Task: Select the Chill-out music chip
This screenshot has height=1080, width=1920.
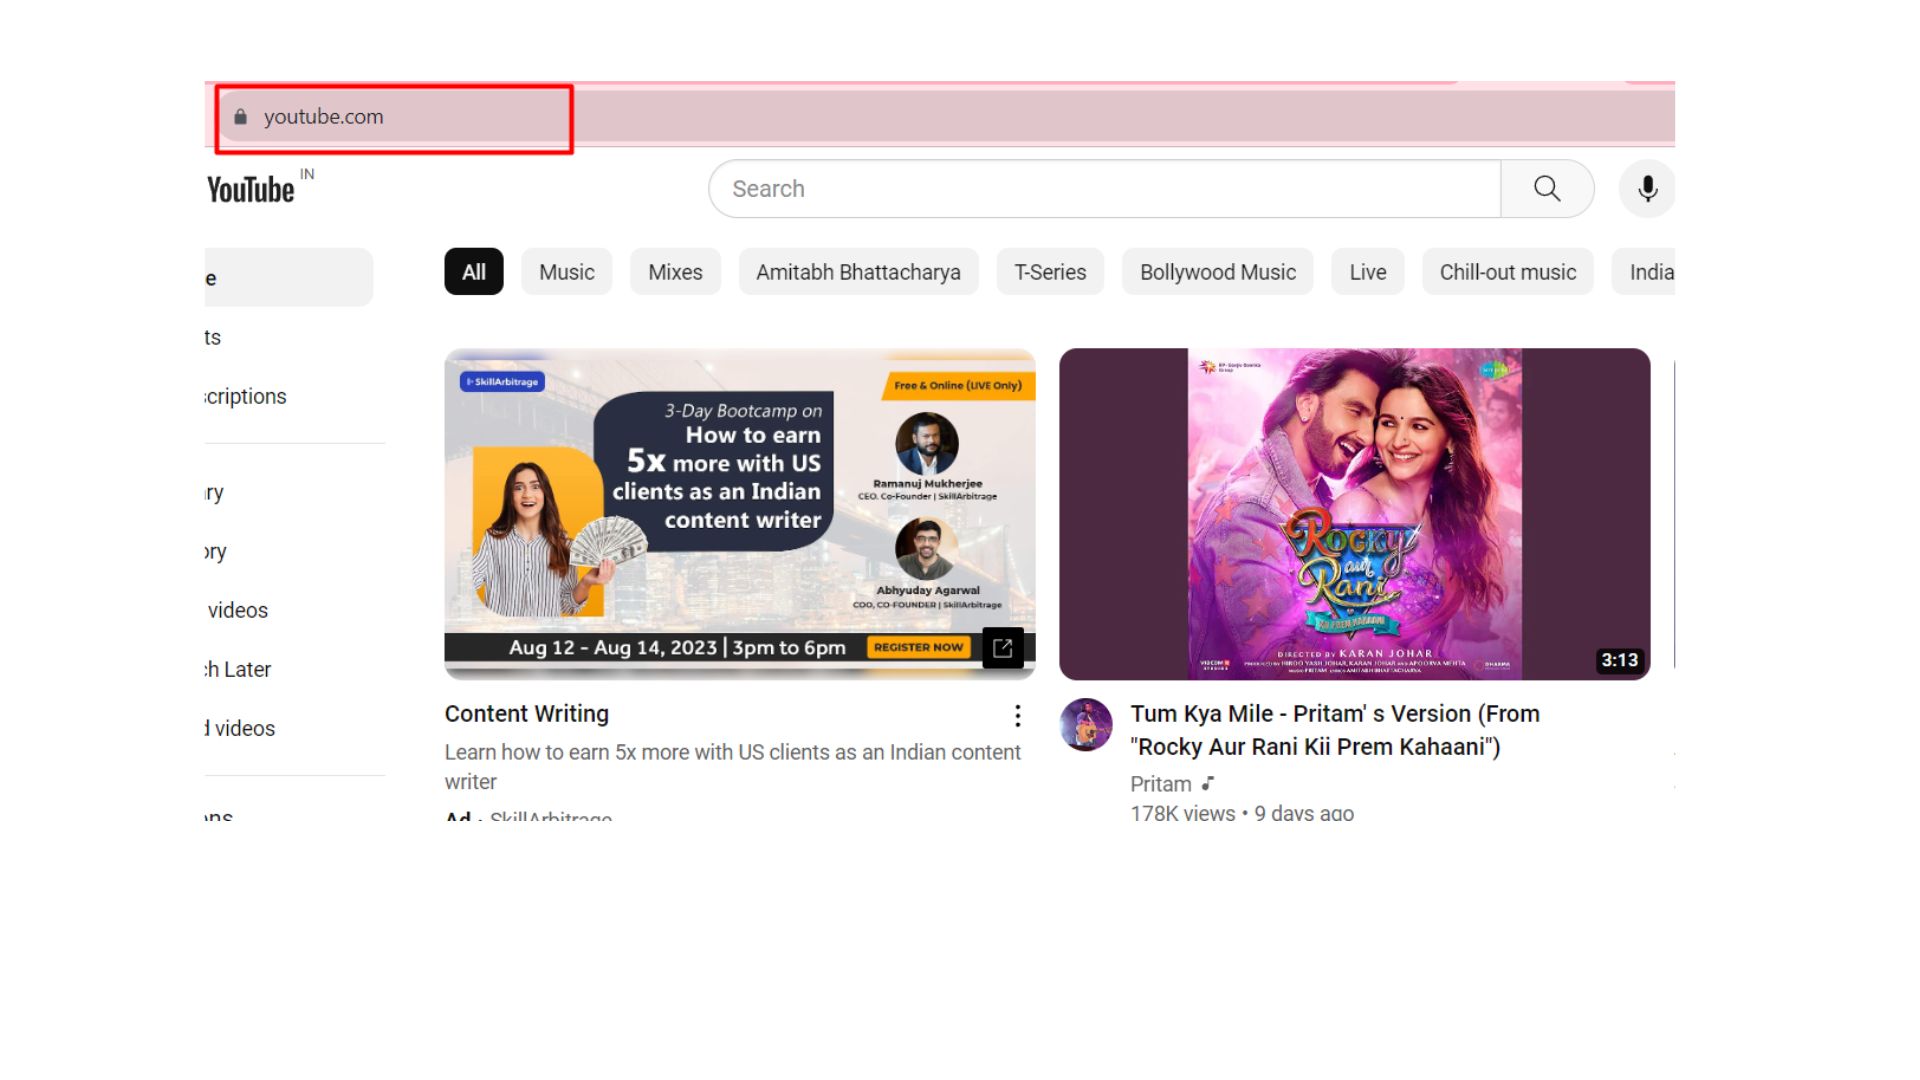Action: coord(1507,272)
